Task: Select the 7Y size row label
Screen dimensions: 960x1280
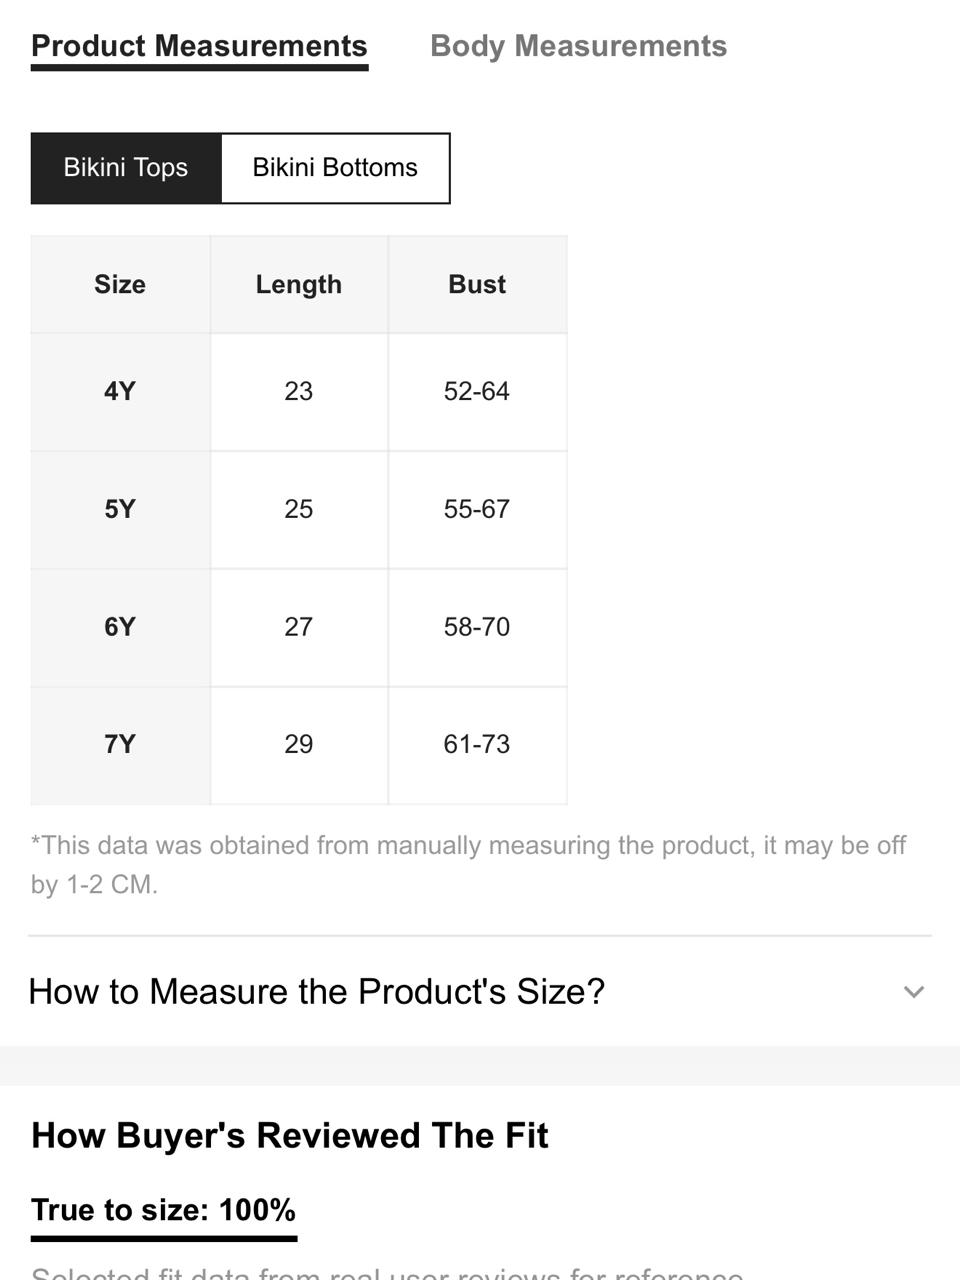Action: [120, 745]
